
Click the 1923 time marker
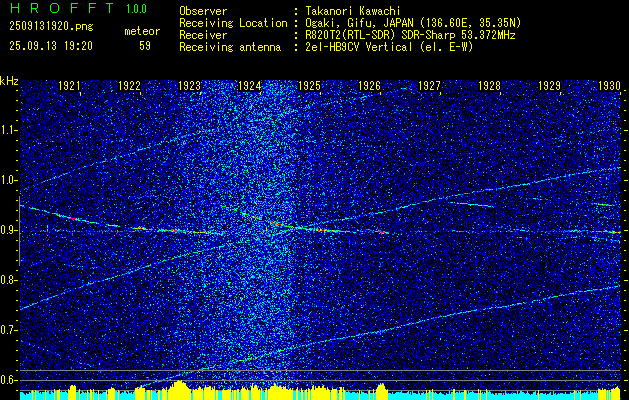click(189, 85)
